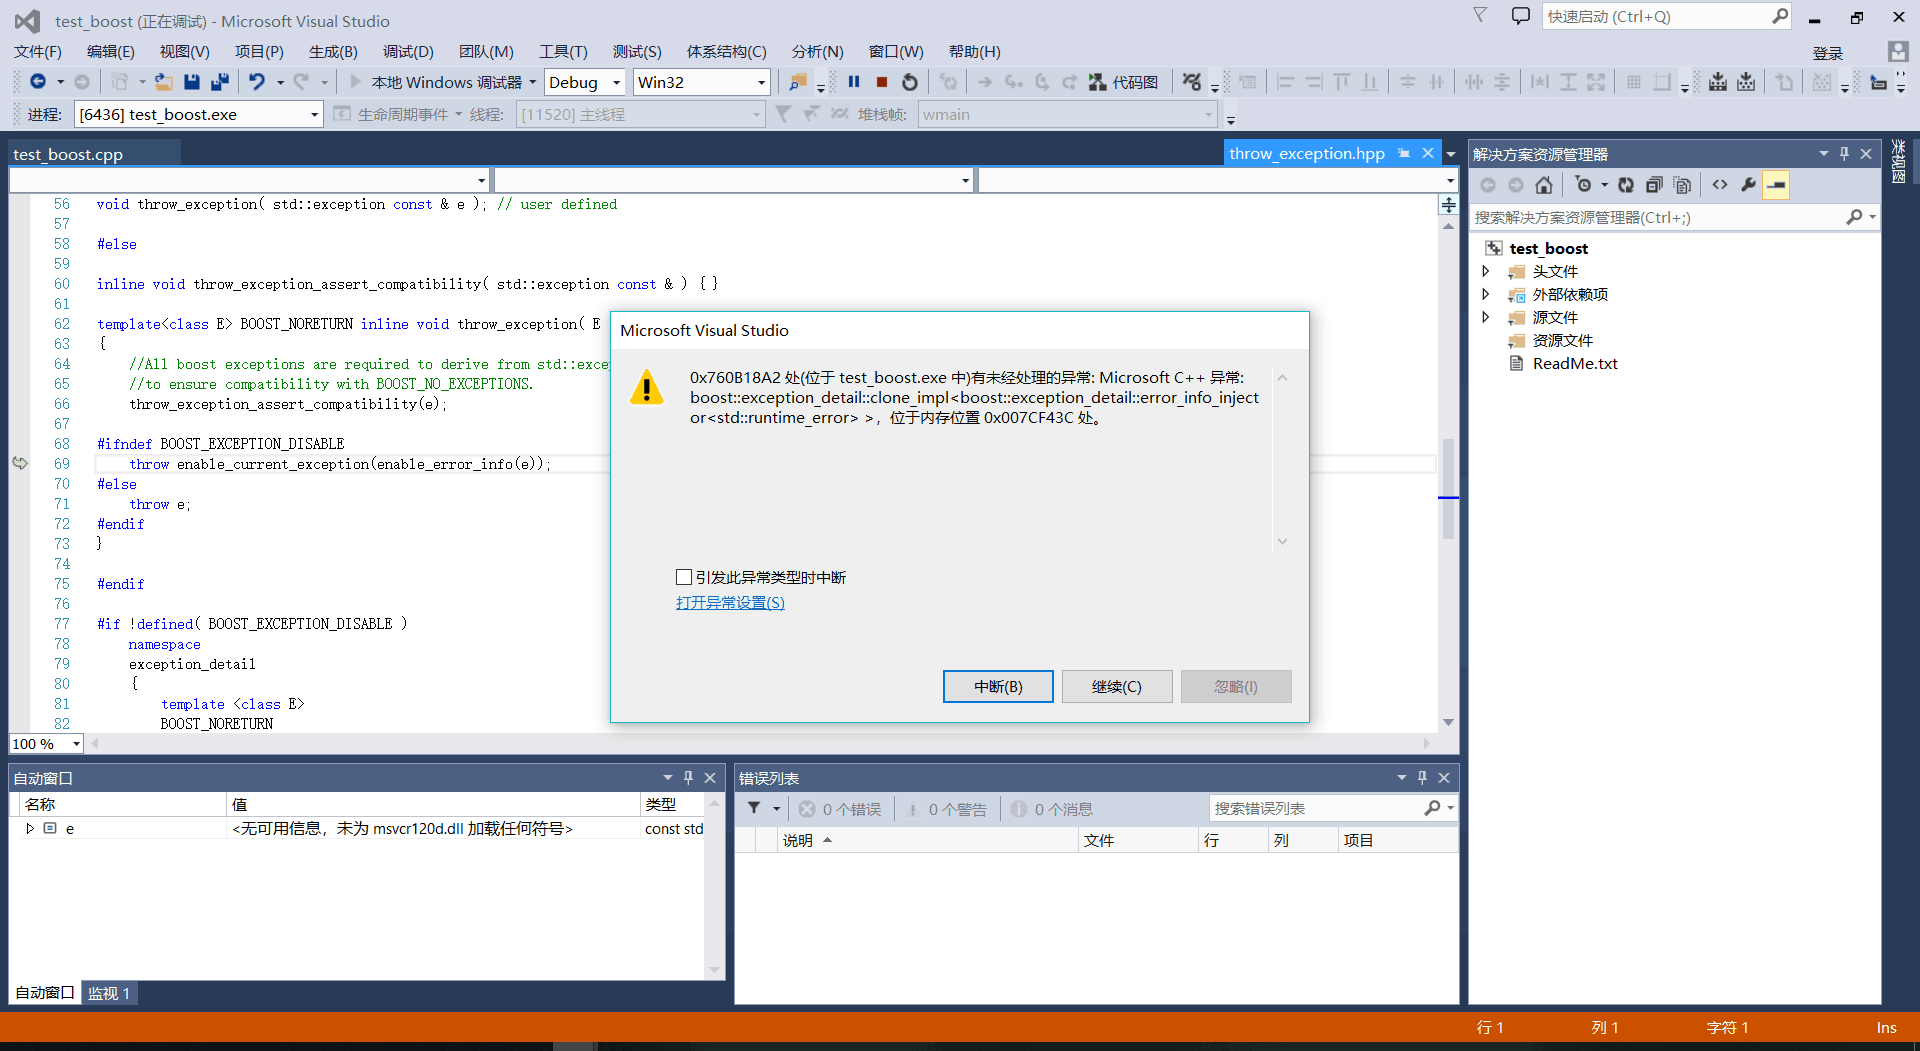The width and height of the screenshot is (1920, 1051).
Task: Click the 登录 sign-in link
Action: coord(1828,53)
